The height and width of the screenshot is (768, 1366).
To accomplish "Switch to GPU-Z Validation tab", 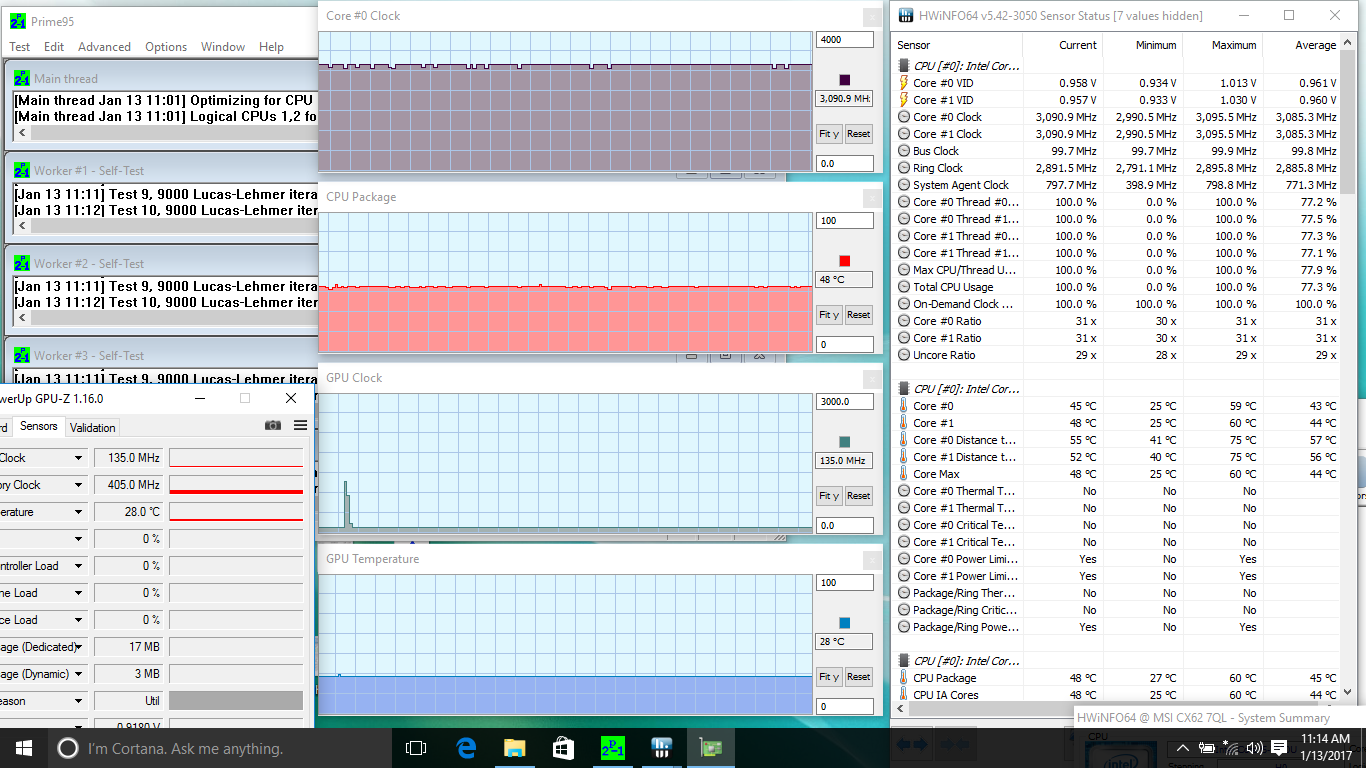I will (x=93, y=427).
